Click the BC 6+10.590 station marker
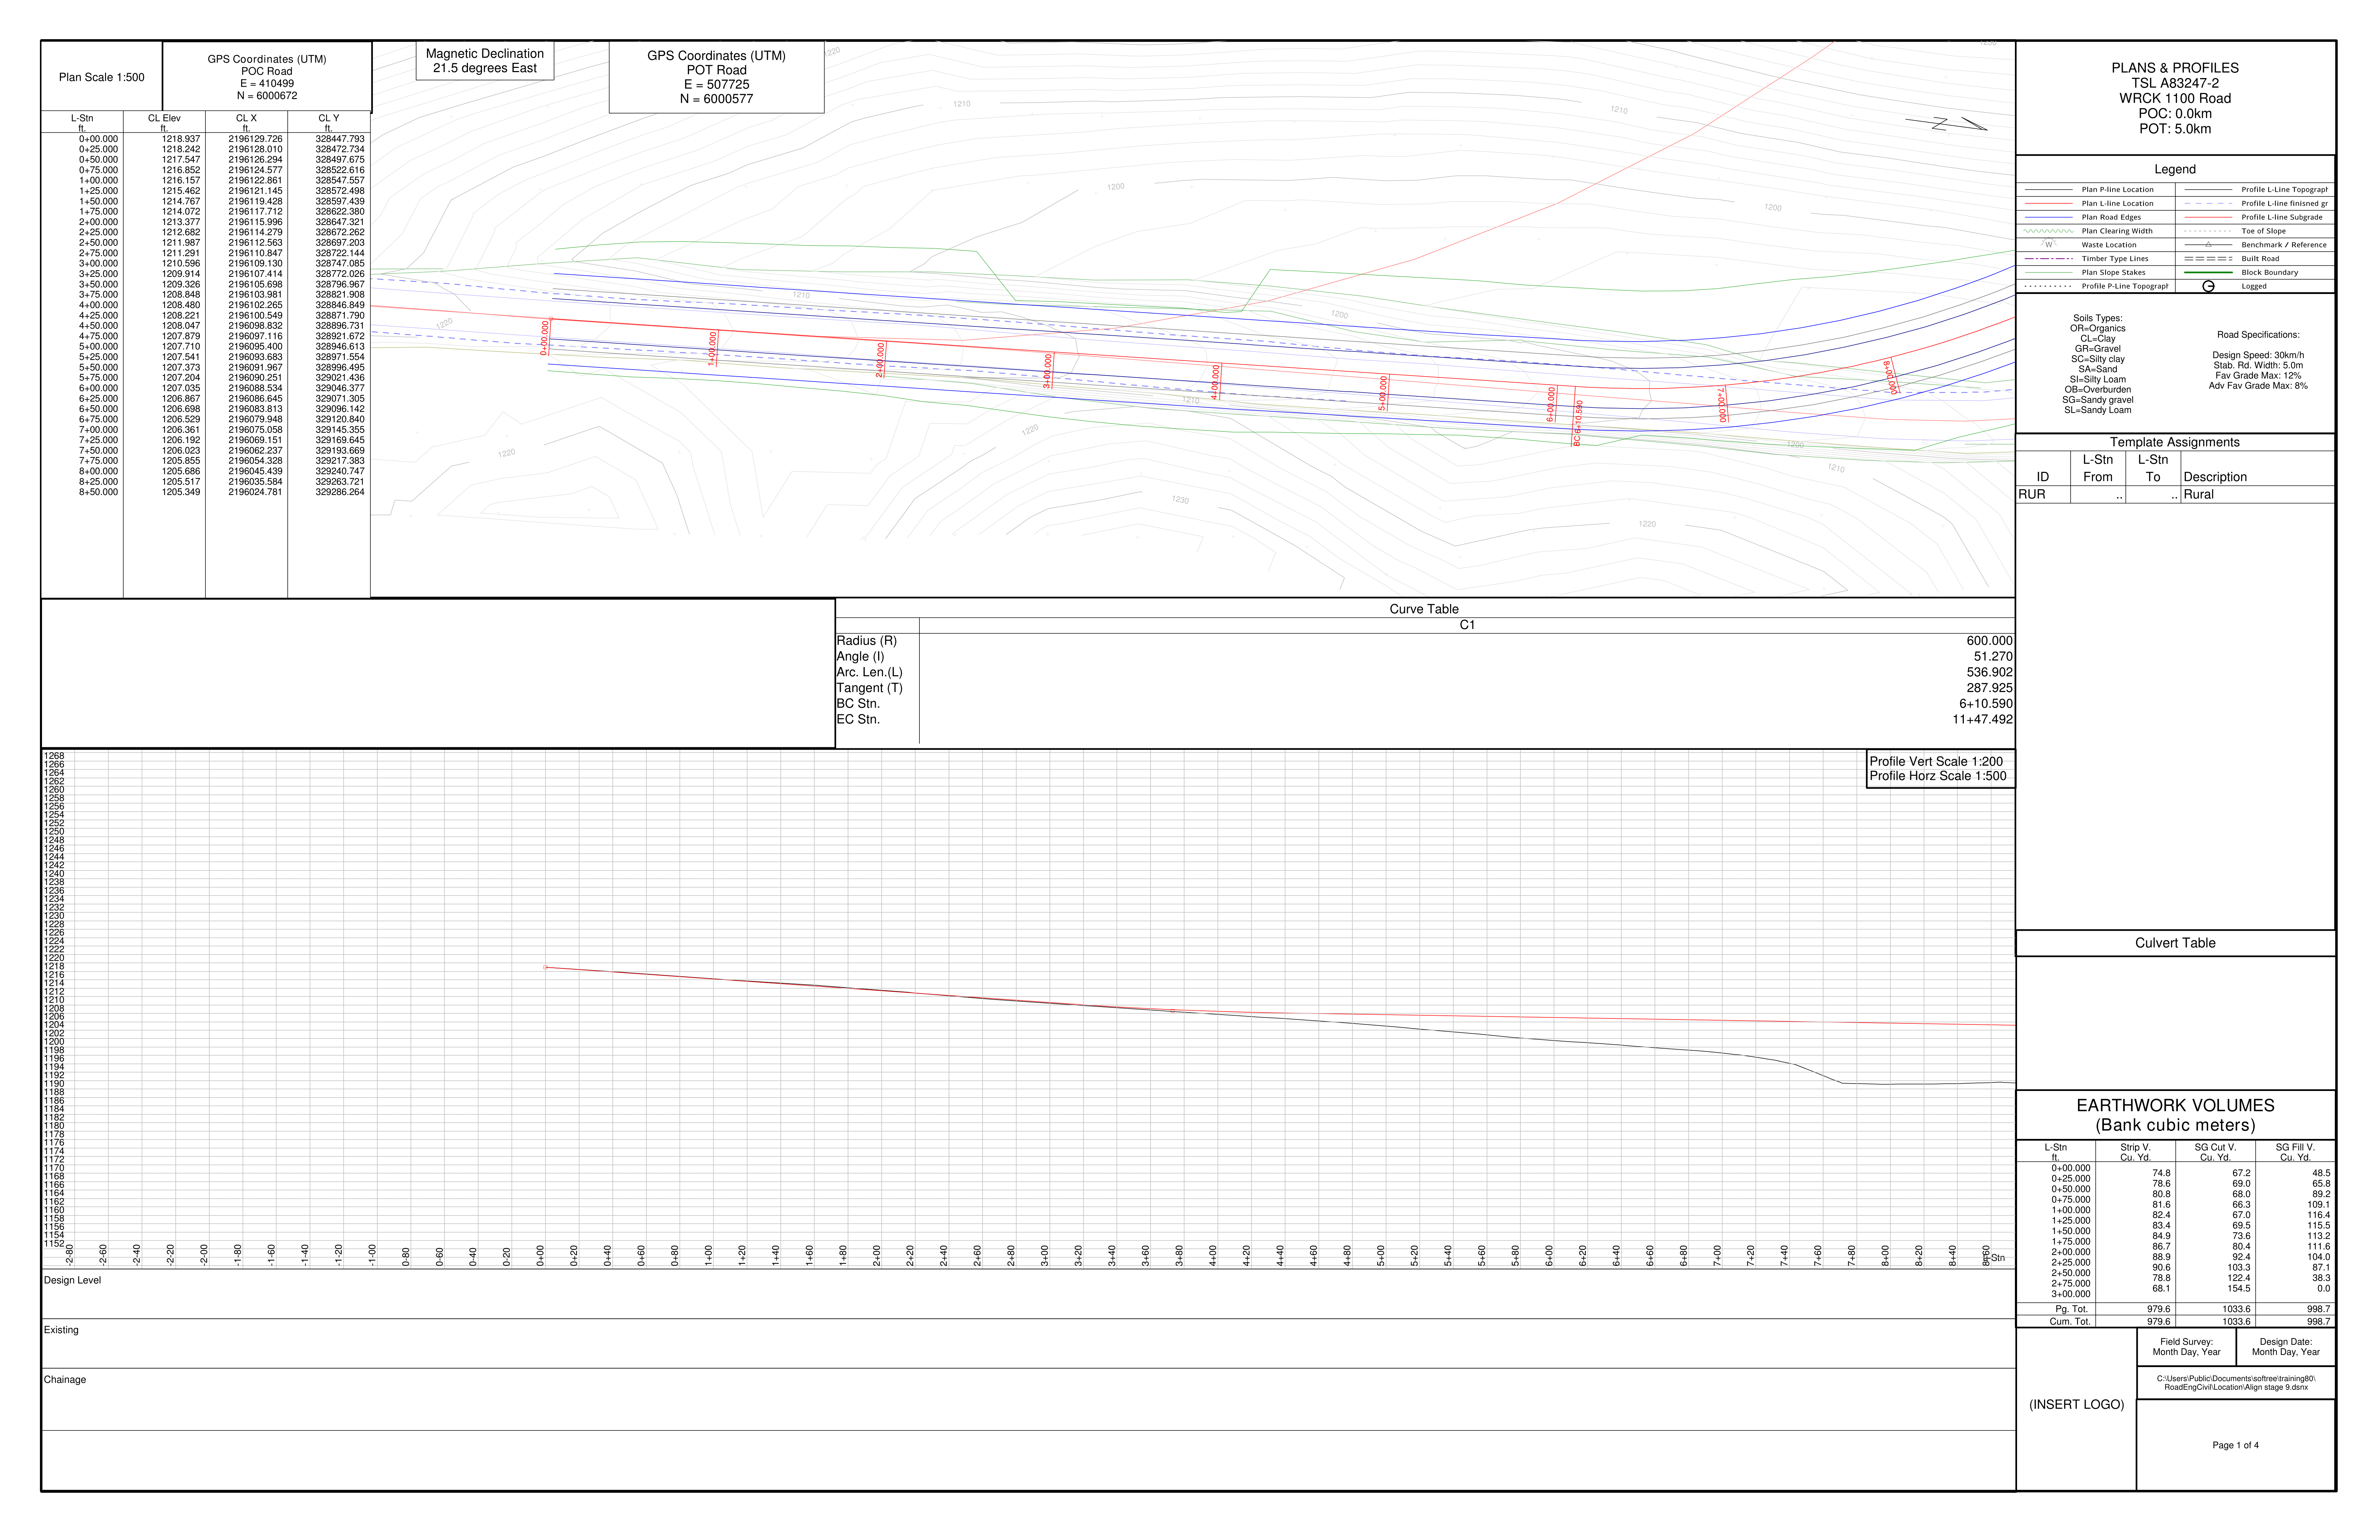Viewport: 2380px width, 1540px height. click(x=1578, y=423)
